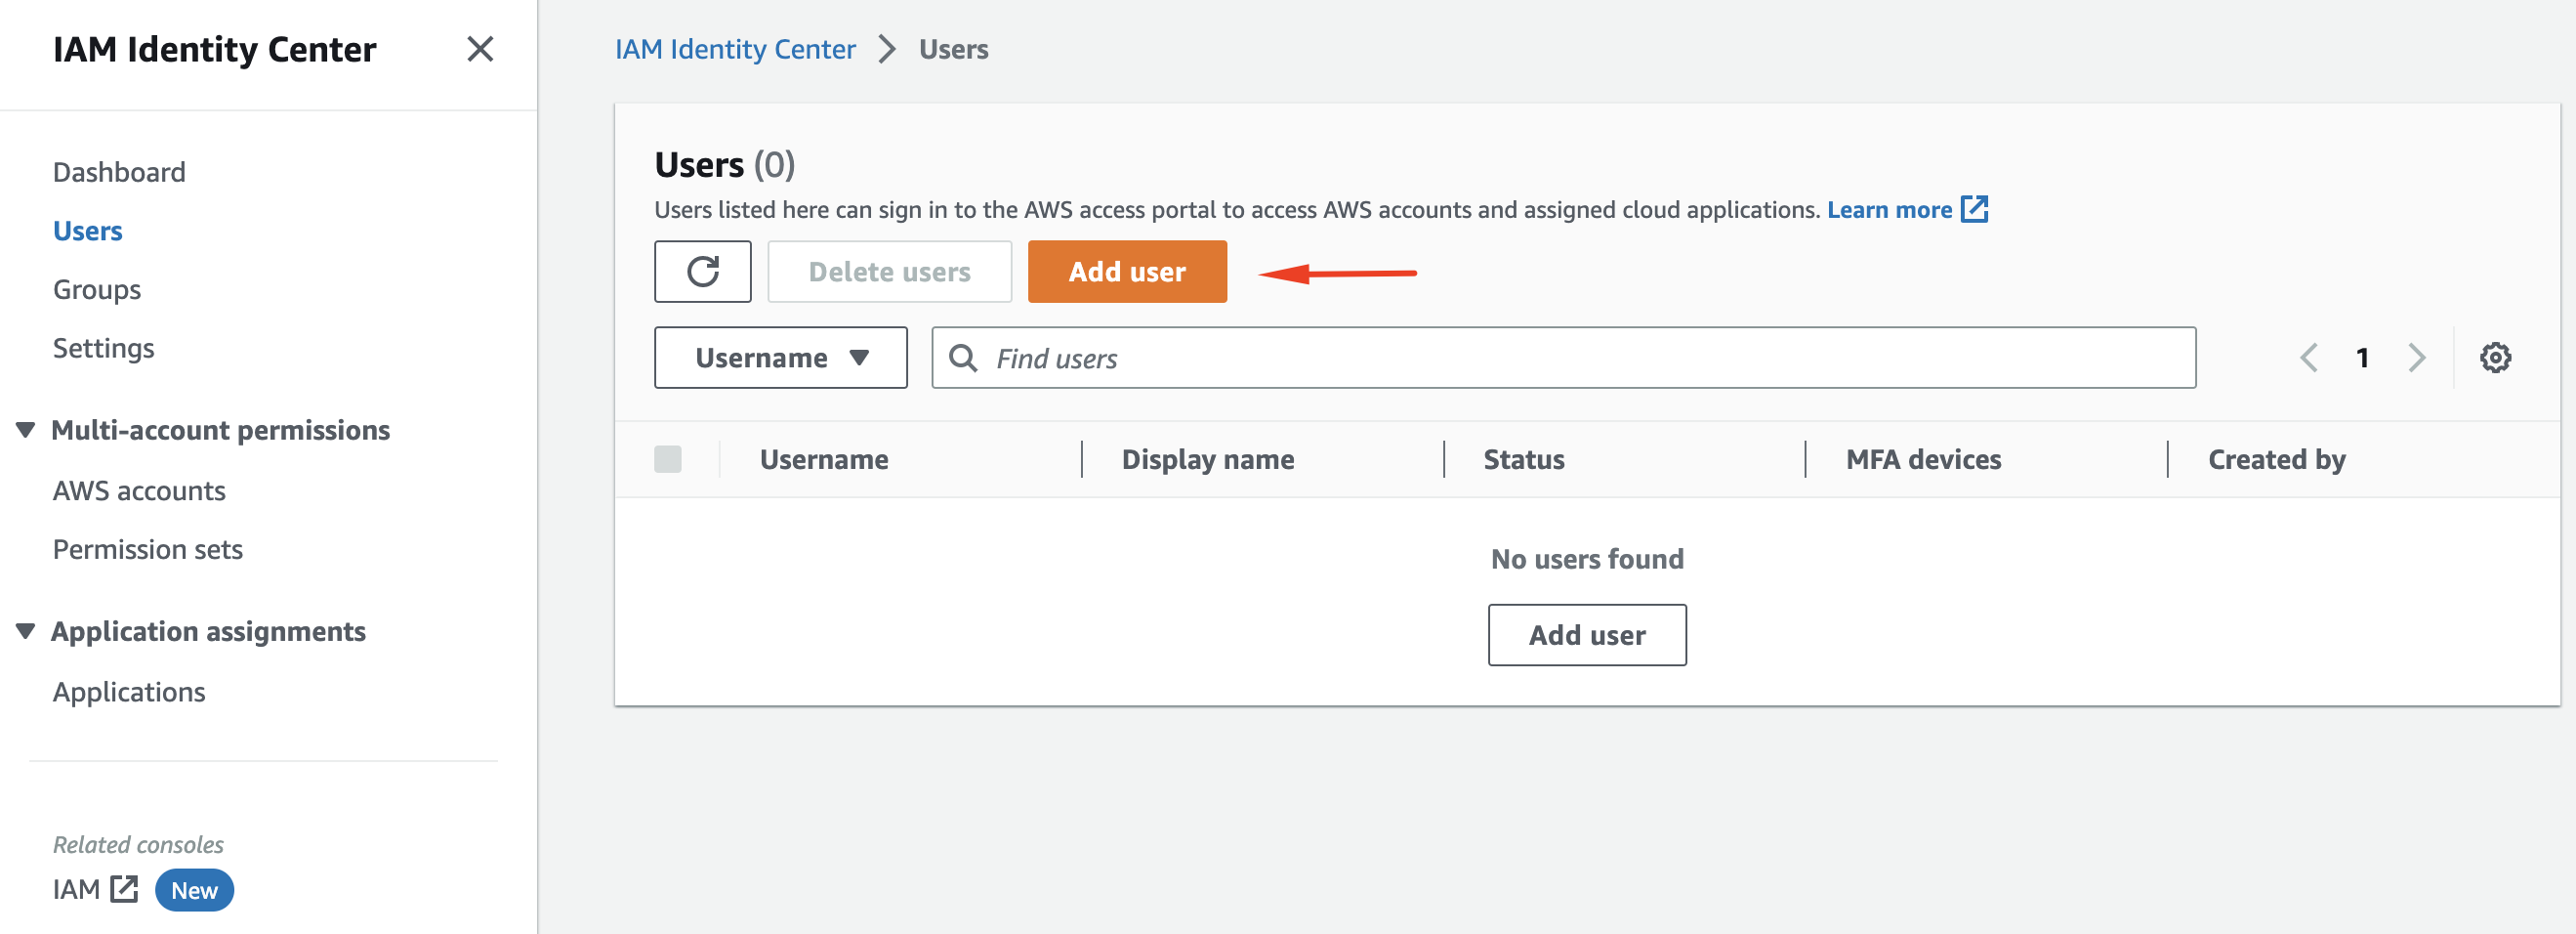Image resolution: width=2576 pixels, height=934 pixels.
Task: Go to previous page of users
Action: pyautogui.click(x=2309, y=357)
